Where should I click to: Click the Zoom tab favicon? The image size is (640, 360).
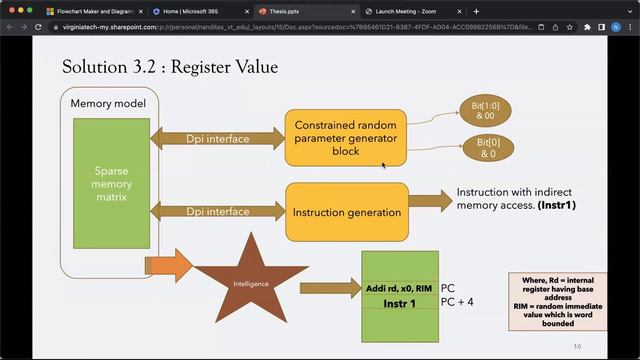click(369, 11)
